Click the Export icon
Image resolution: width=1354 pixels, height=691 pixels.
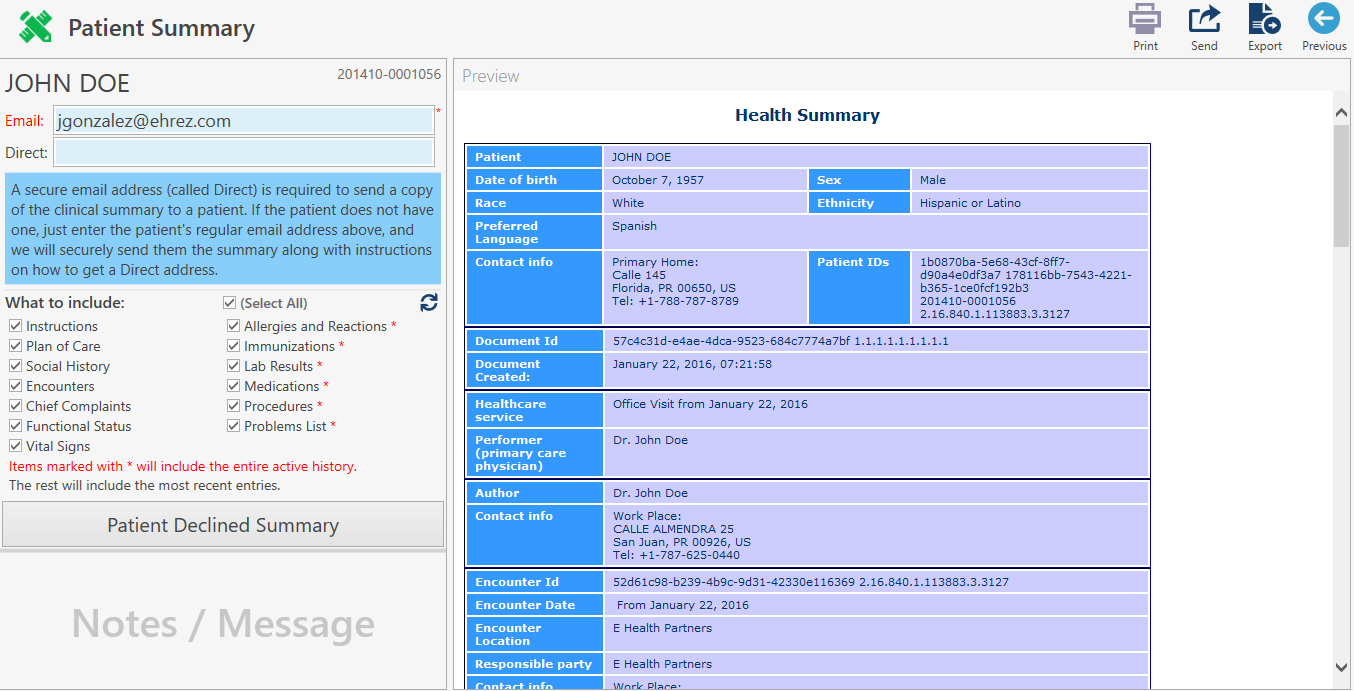click(1265, 20)
